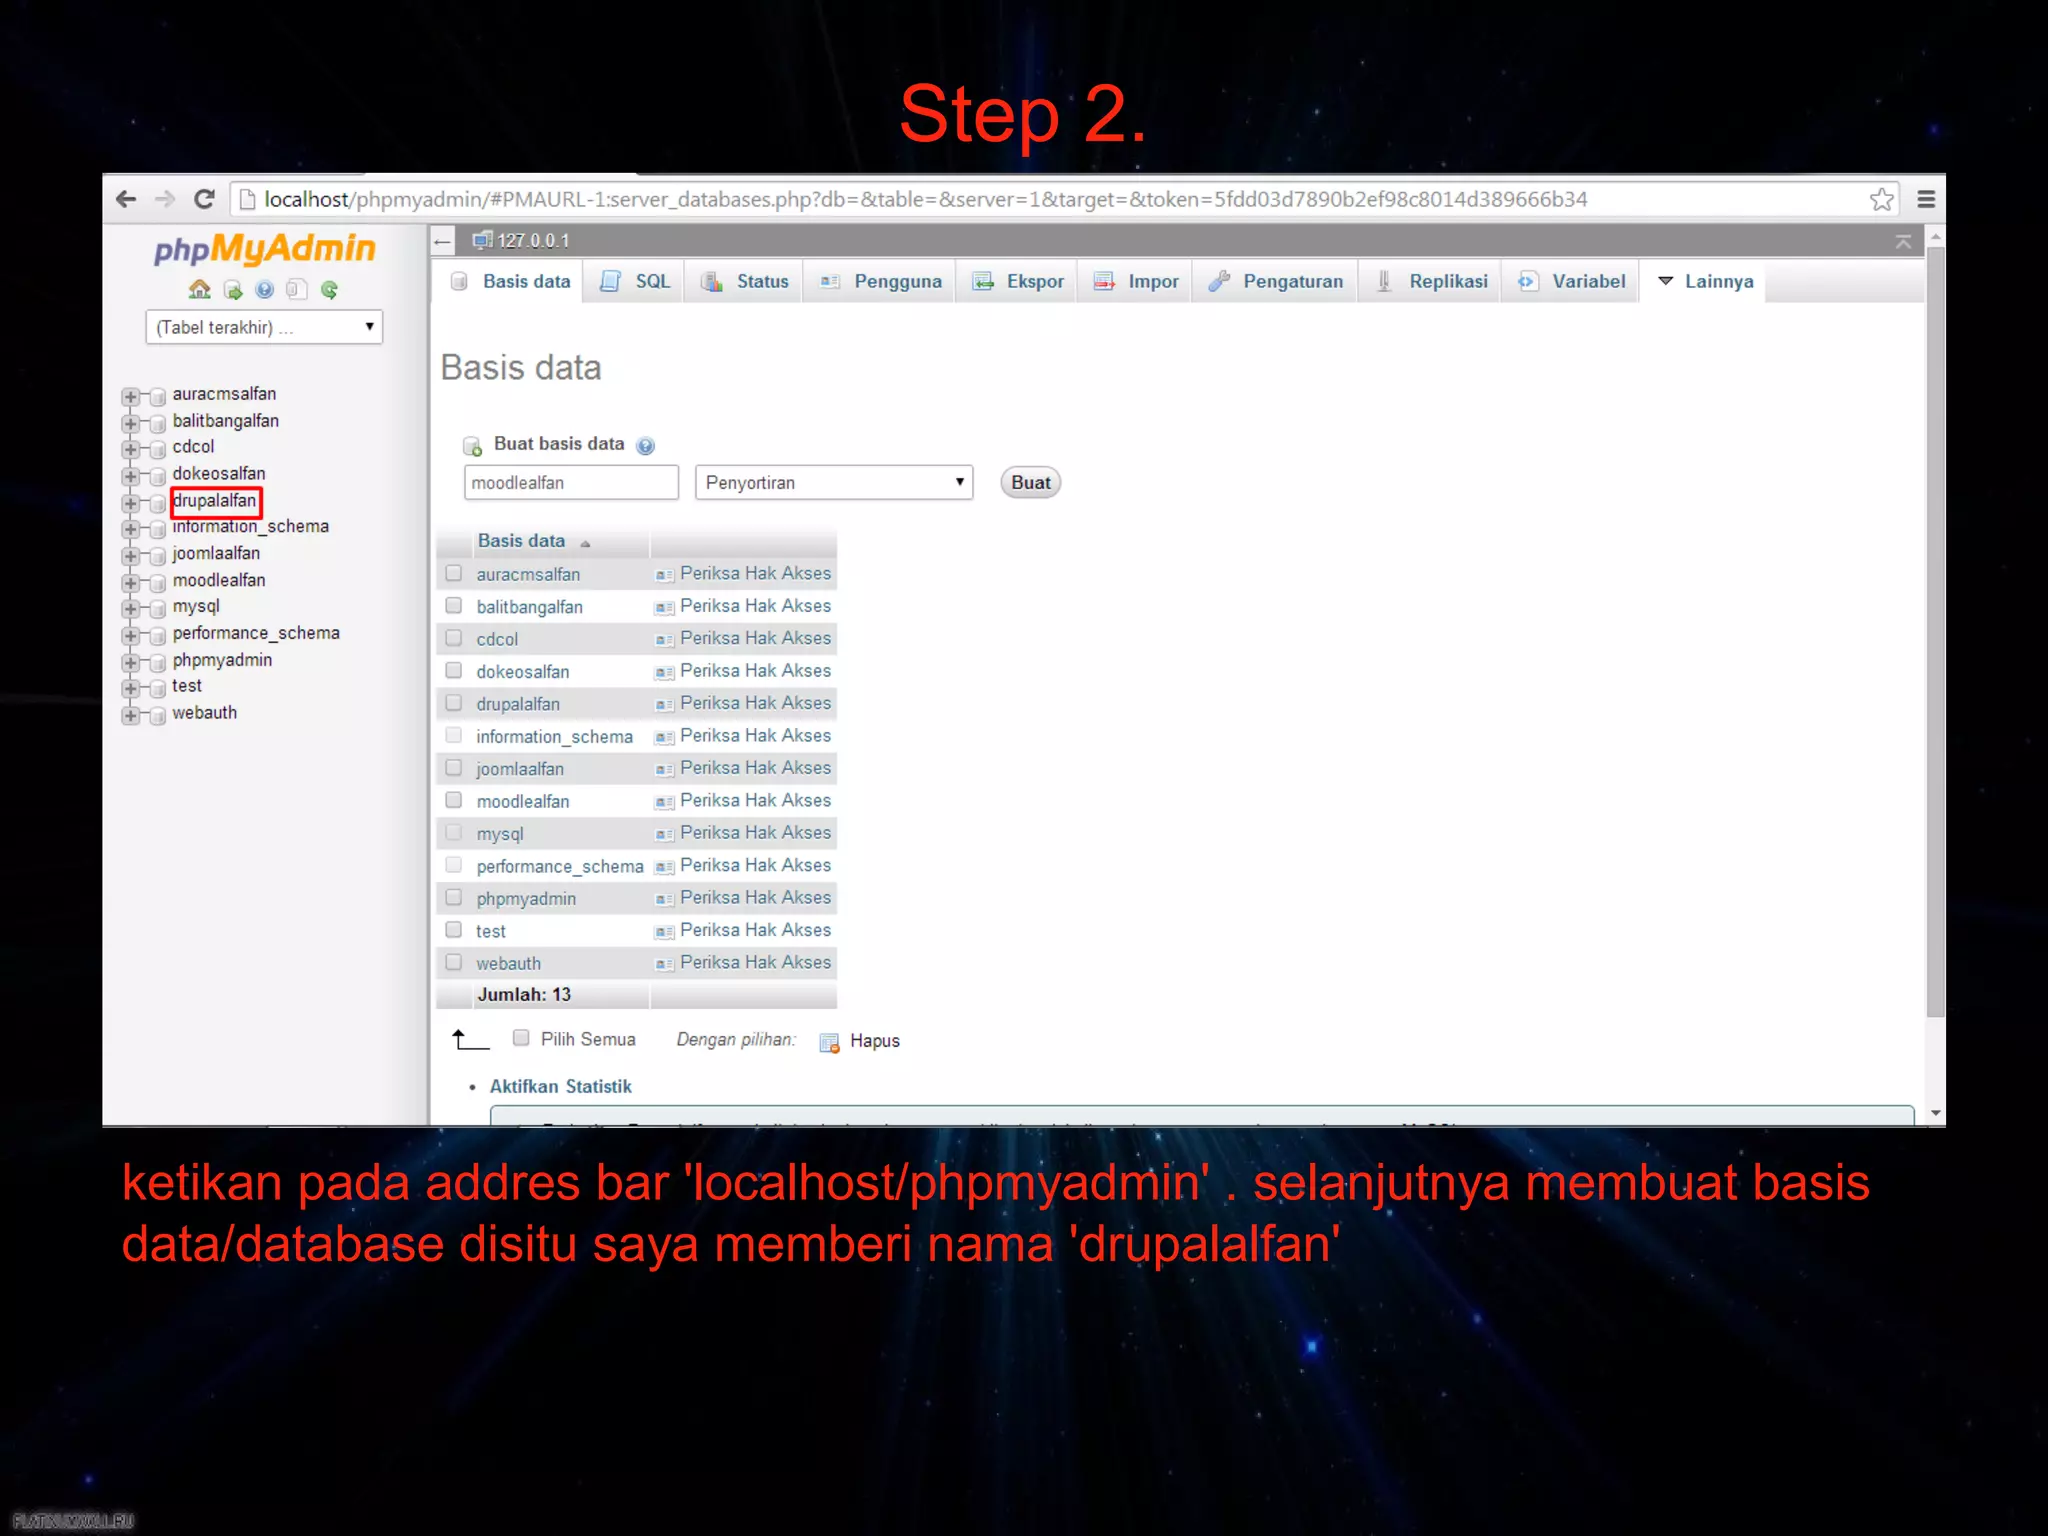Open the Pengguna tab
This screenshot has height=1536, width=2048.
pyautogui.click(x=880, y=282)
